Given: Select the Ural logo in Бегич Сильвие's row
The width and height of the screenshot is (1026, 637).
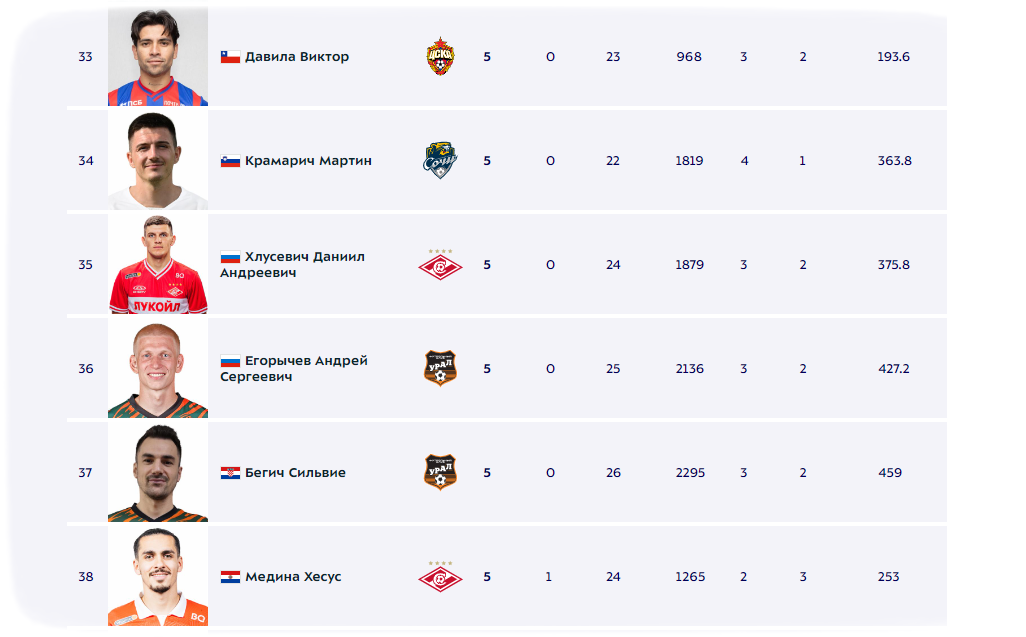Looking at the screenshot, I should click(x=440, y=472).
